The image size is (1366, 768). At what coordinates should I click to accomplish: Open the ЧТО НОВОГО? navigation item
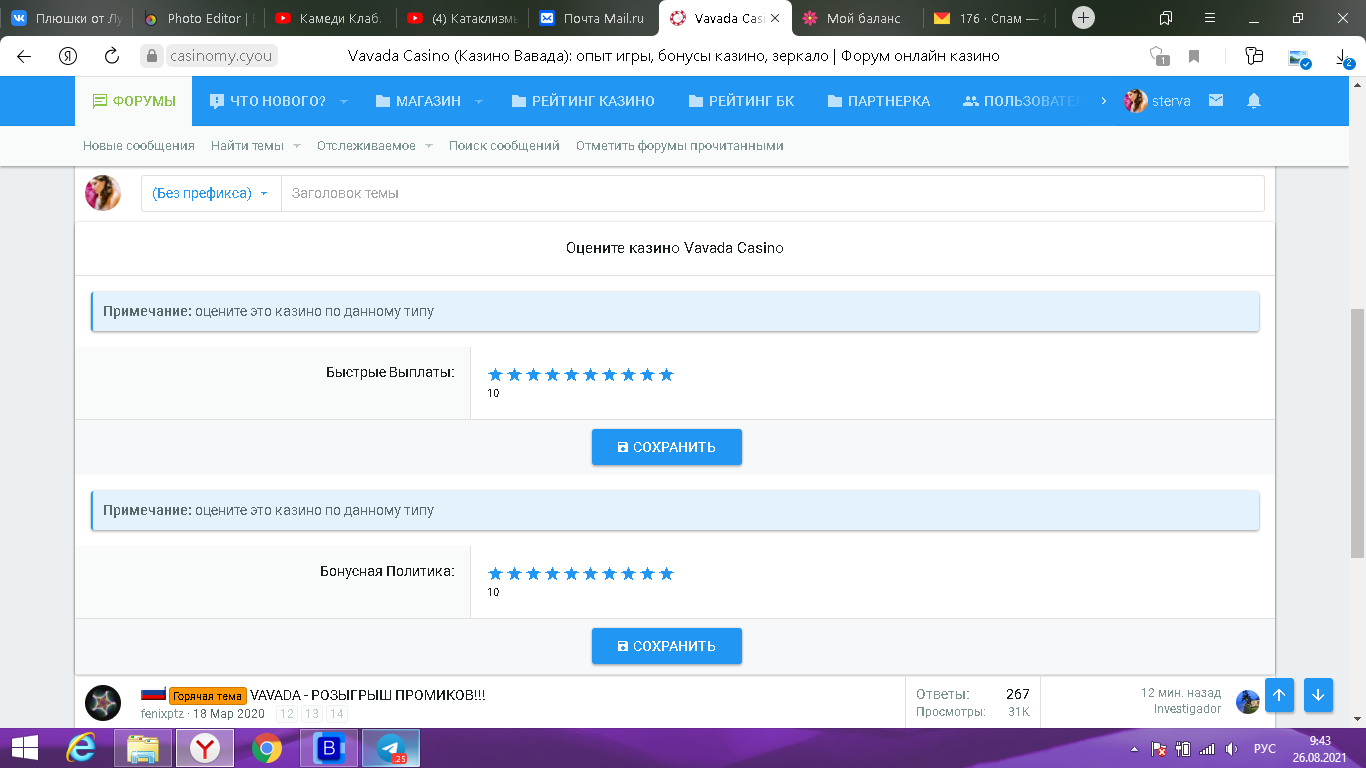click(x=268, y=101)
